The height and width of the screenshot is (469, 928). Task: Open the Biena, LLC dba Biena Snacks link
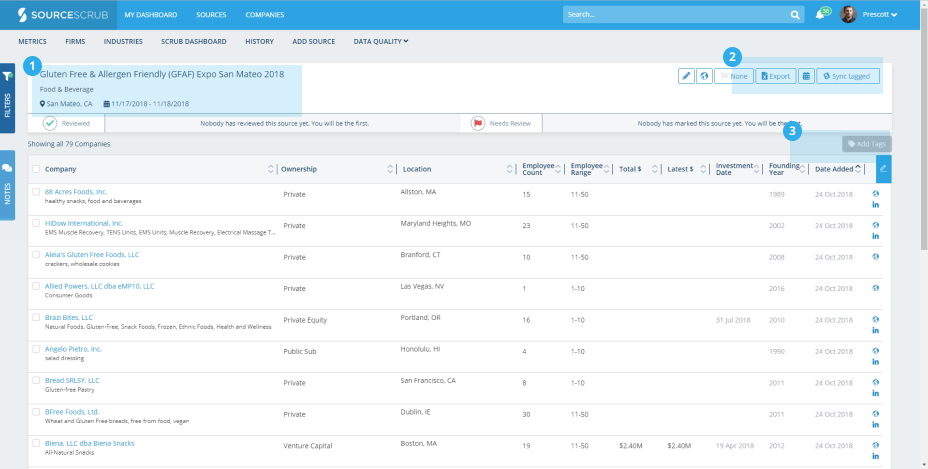(89, 443)
